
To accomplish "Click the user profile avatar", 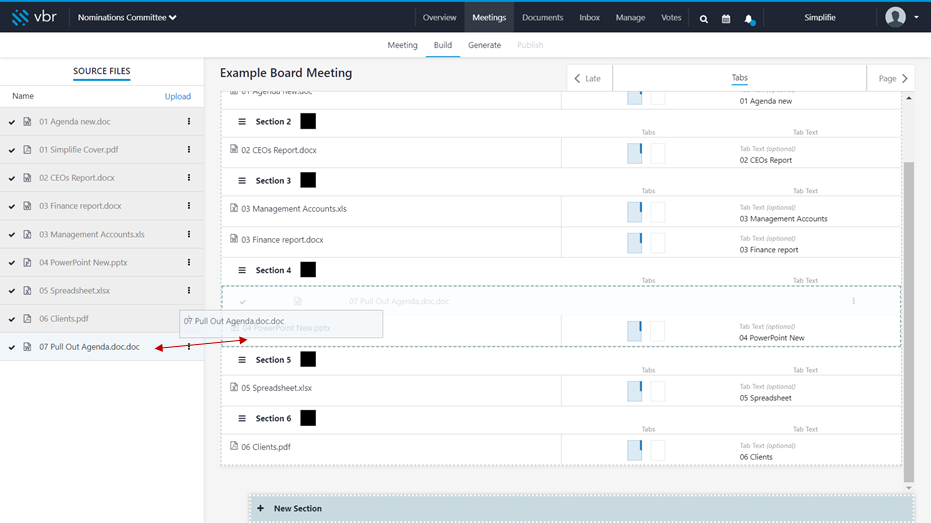I will (x=895, y=17).
